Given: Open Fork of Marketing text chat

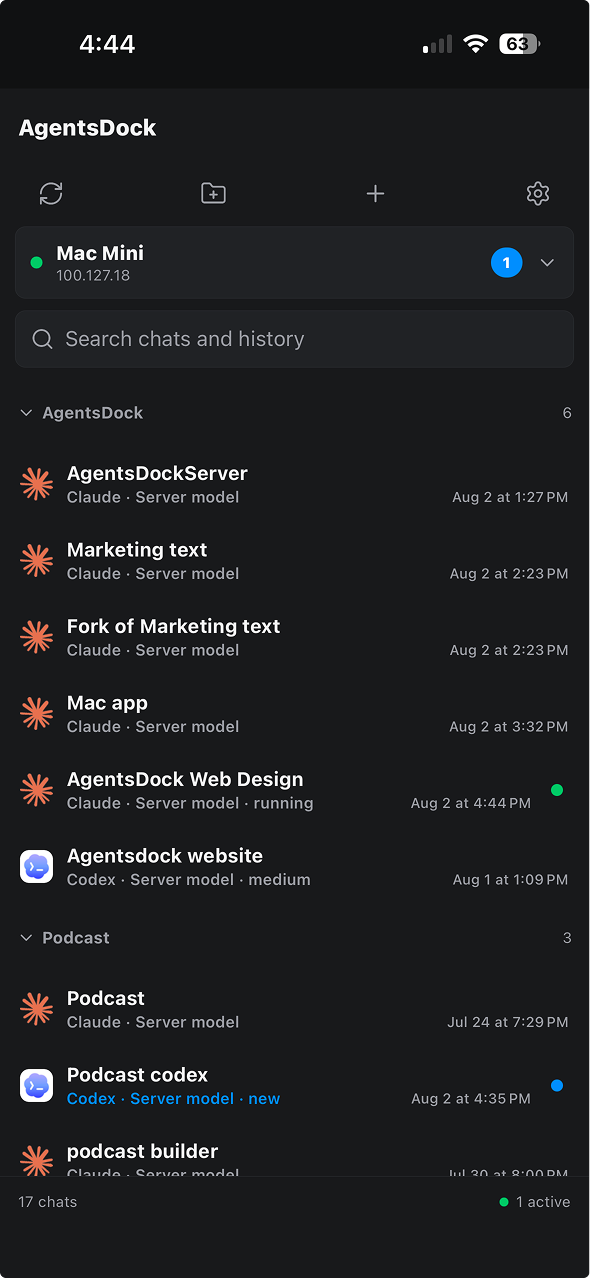Looking at the screenshot, I should point(294,637).
